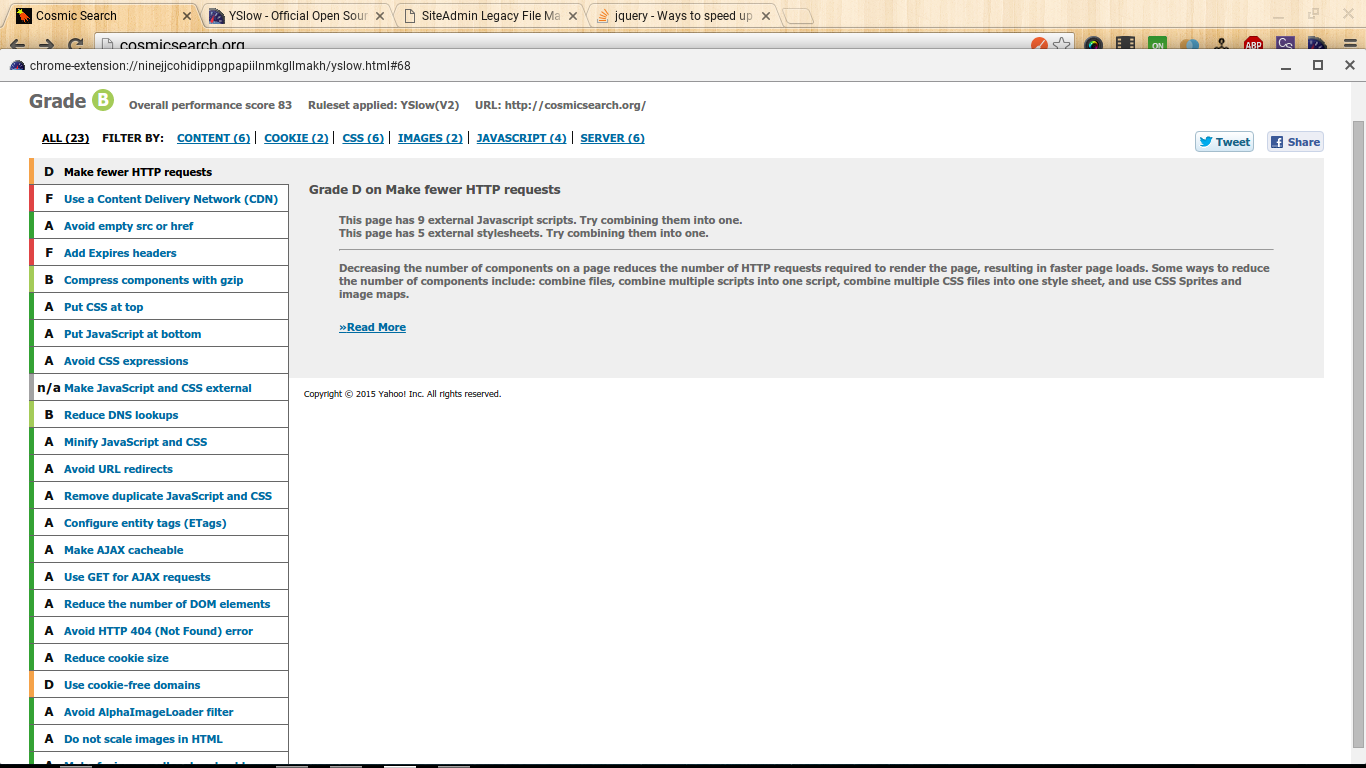
Task: Select Remove duplicate JavaScript and CSS rule
Action: (159, 496)
